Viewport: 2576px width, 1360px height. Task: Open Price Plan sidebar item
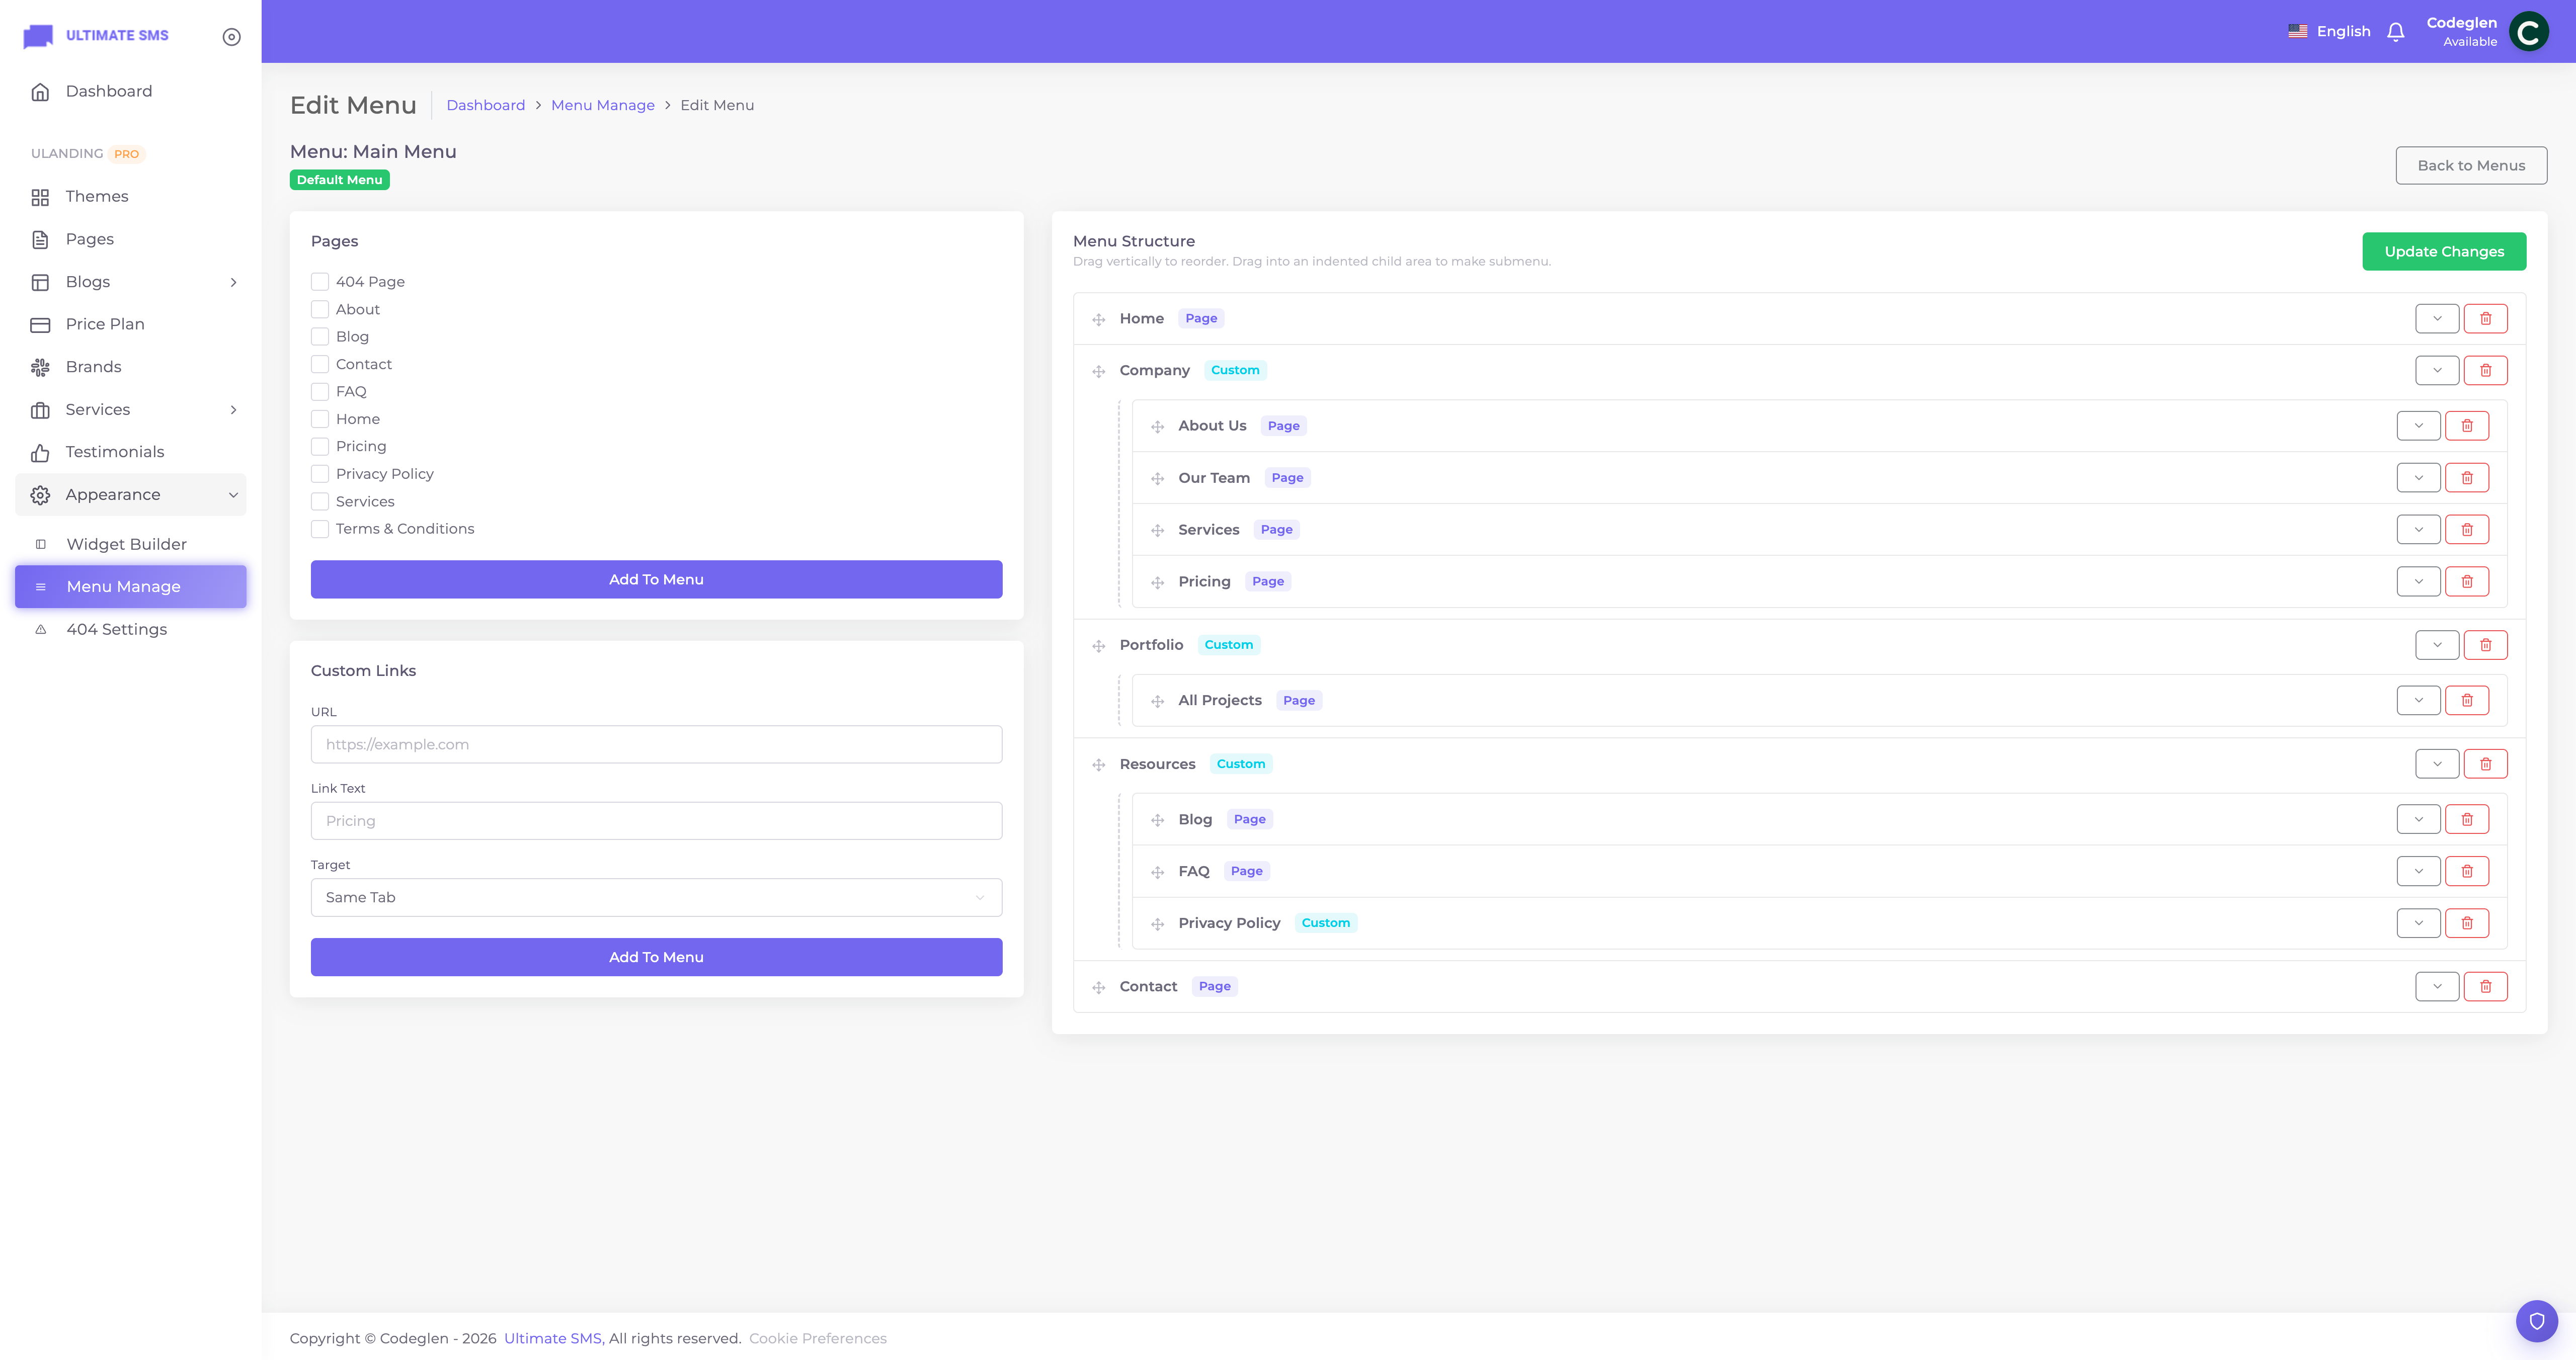[x=131, y=325]
